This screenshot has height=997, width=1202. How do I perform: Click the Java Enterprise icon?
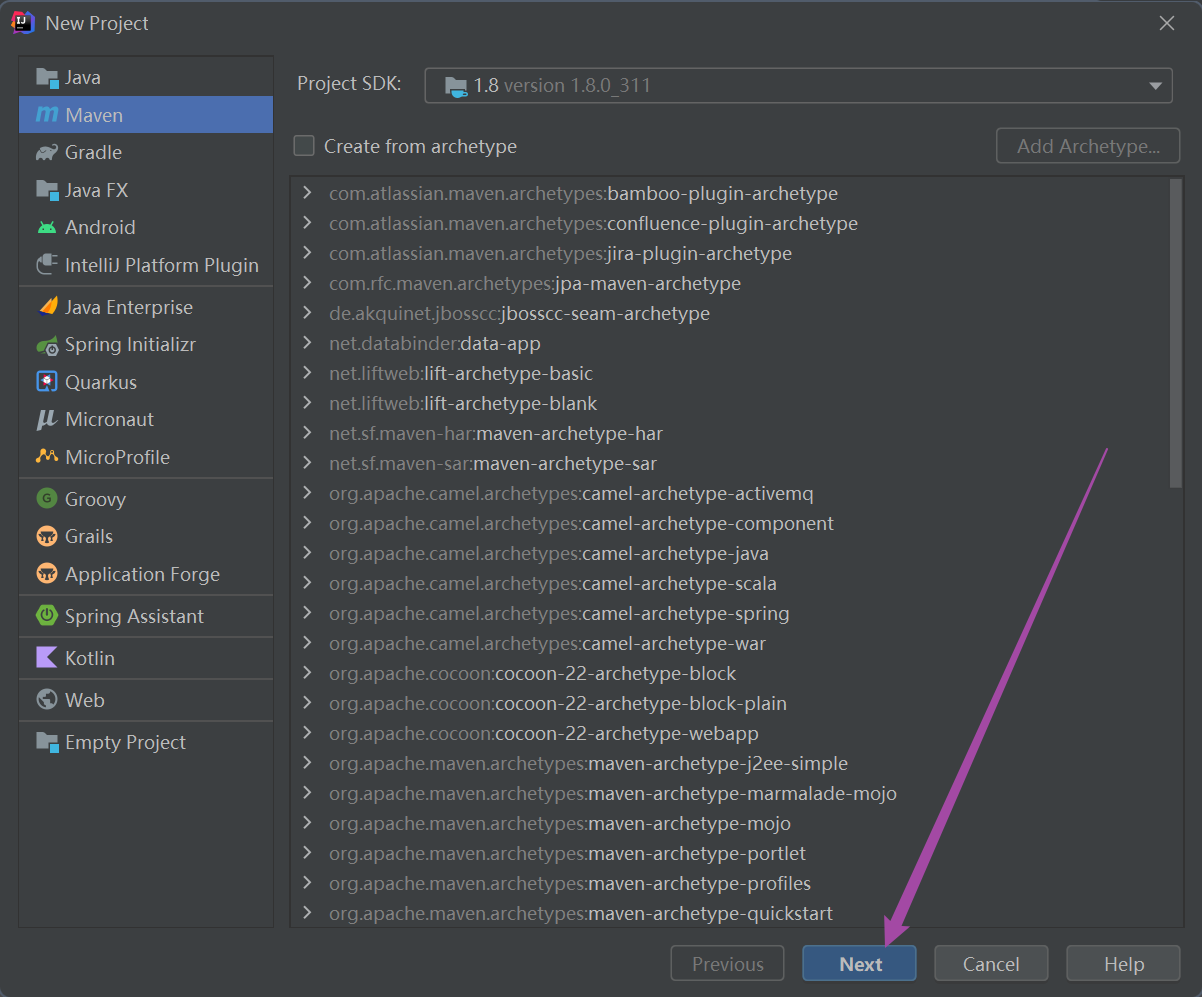point(47,307)
